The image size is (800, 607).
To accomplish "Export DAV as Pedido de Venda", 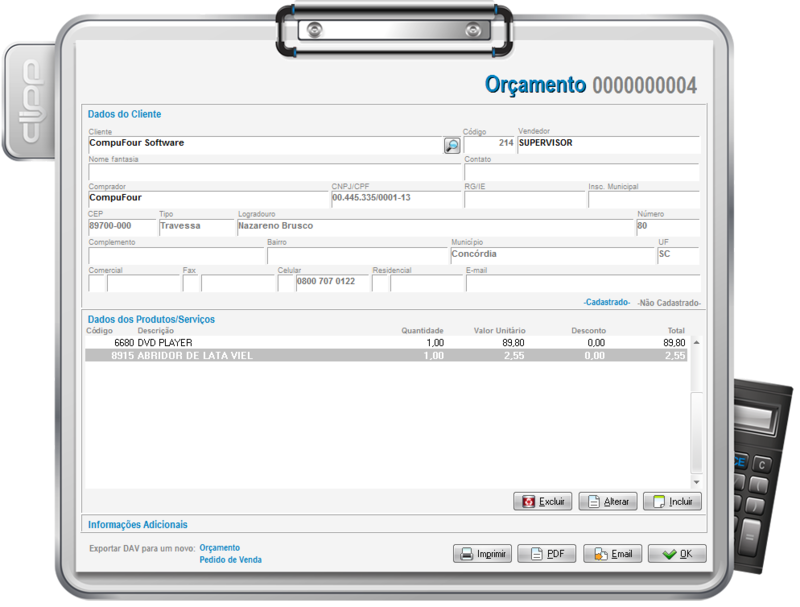I will coord(230,560).
